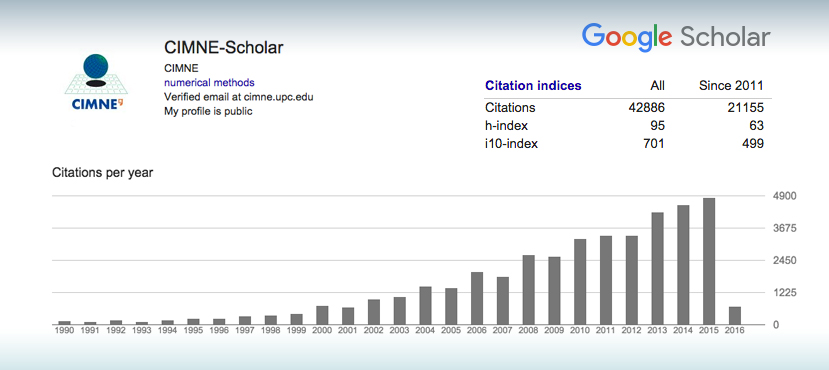The height and width of the screenshot is (370, 829).
Task: Click the 2015 citations bar
Action: (709, 261)
